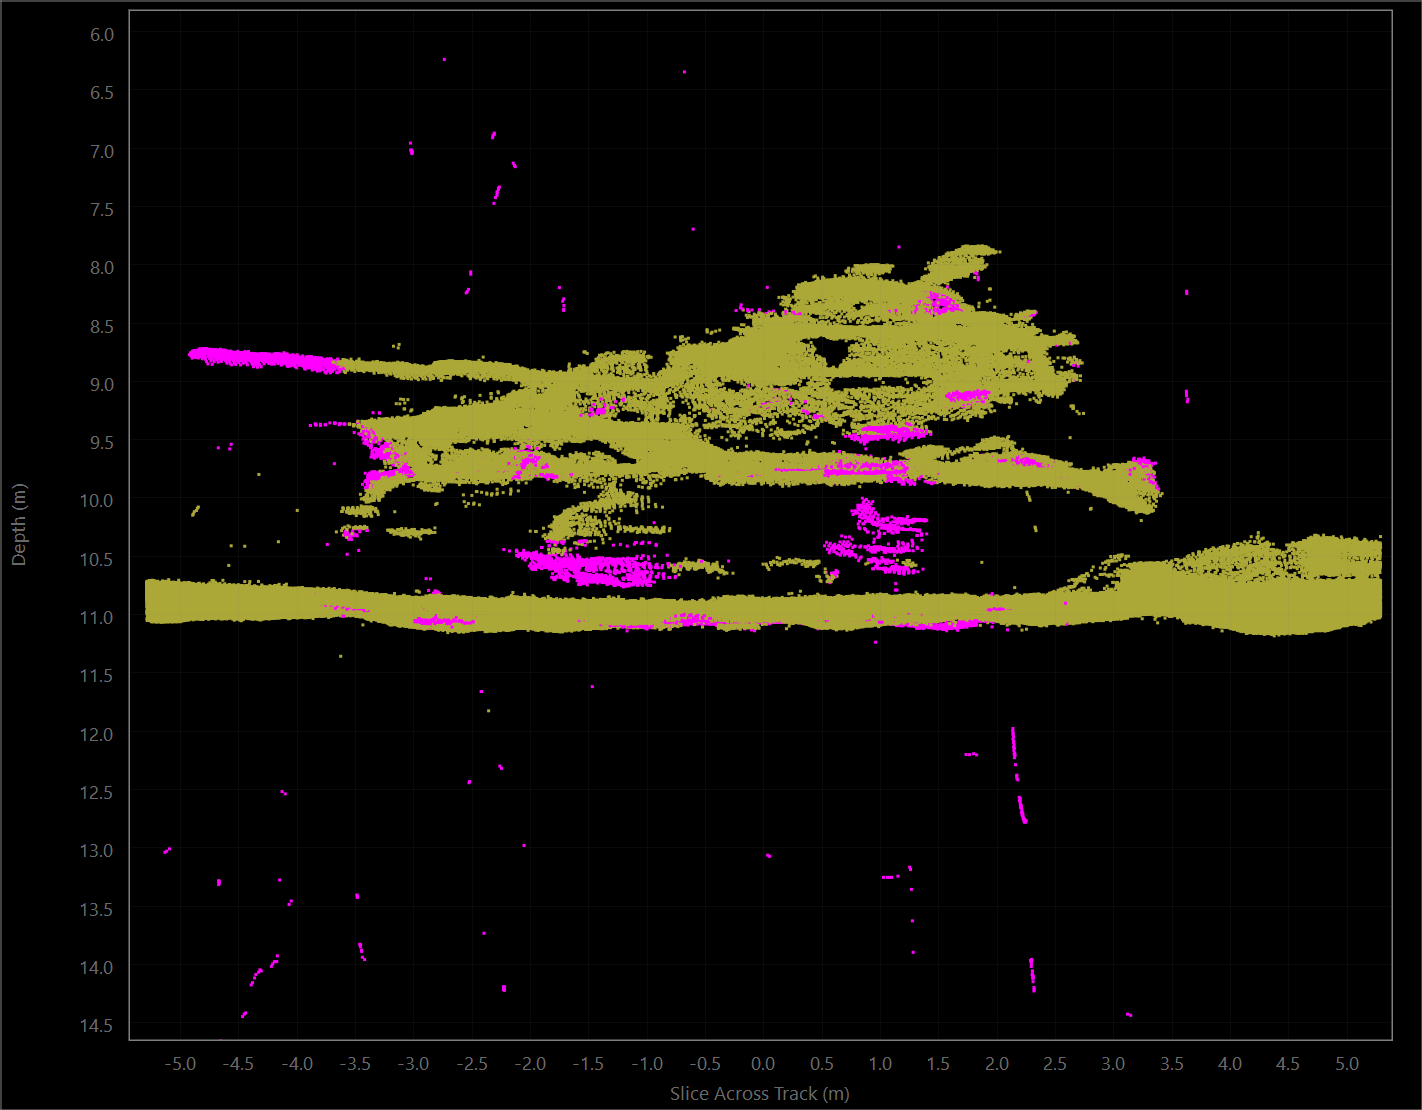Image resolution: width=1422 pixels, height=1110 pixels.
Task: Select the short magenta line near depth 14.0 right
Action: pos(1032,974)
